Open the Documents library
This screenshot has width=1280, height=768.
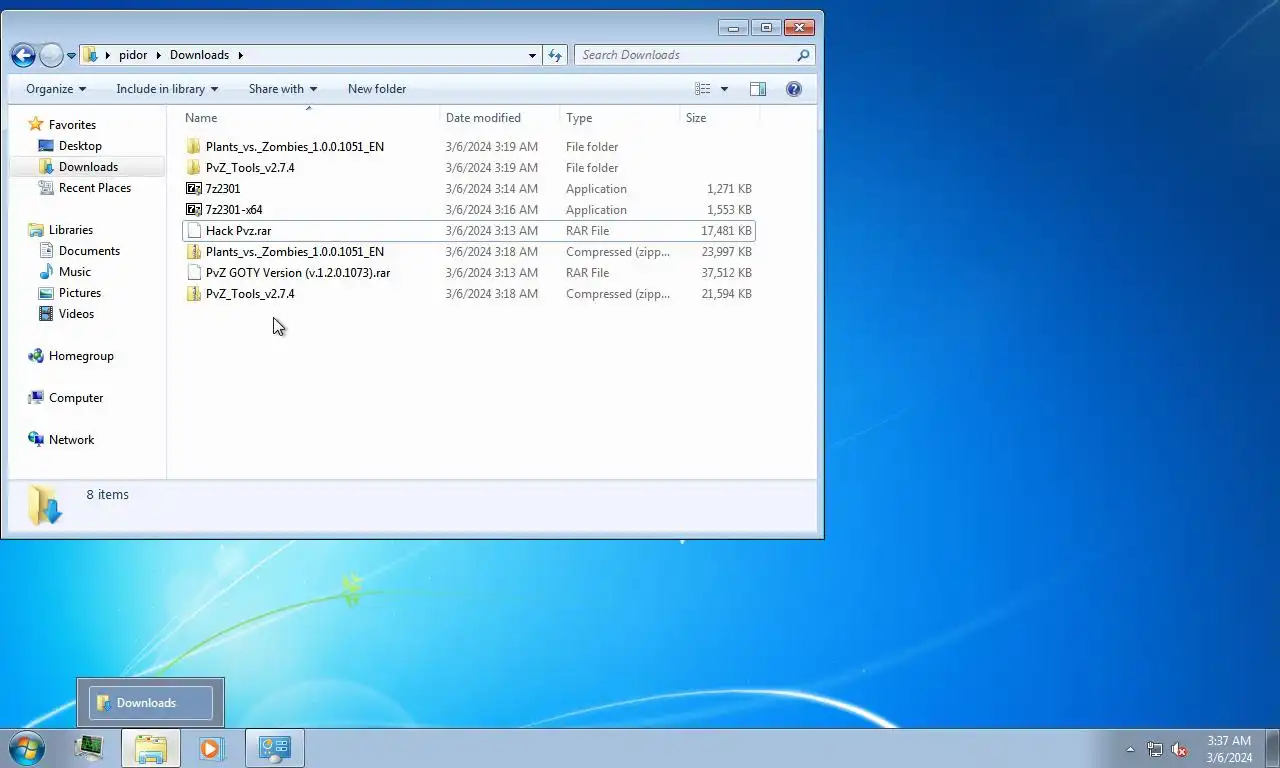tap(89, 251)
